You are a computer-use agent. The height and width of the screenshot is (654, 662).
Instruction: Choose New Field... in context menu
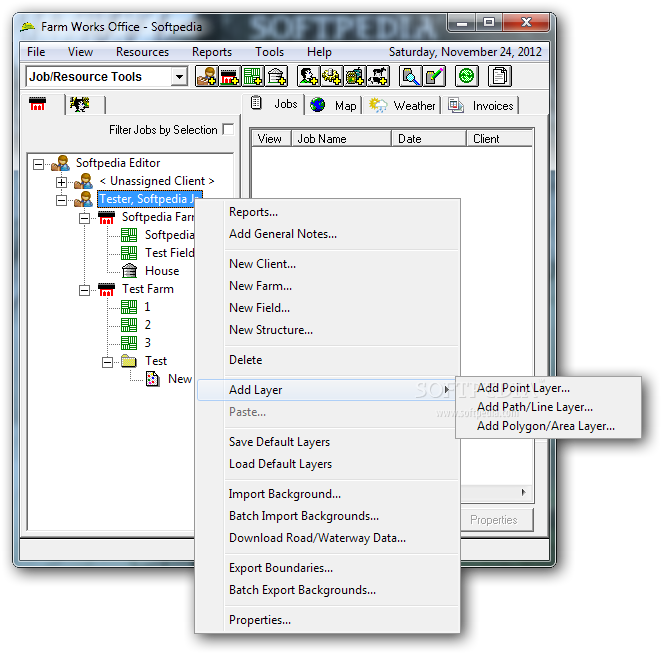(x=328, y=308)
